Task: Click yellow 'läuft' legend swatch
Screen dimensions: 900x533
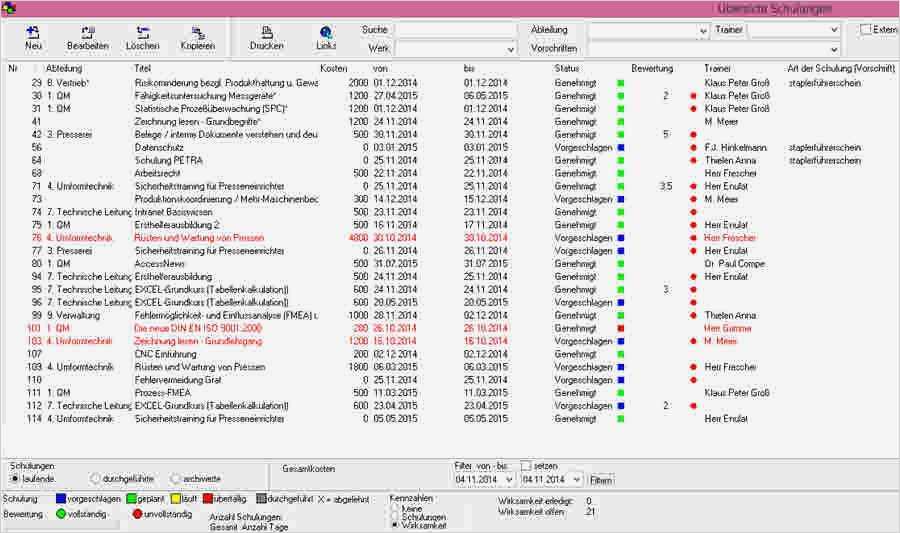Action: point(176,499)
